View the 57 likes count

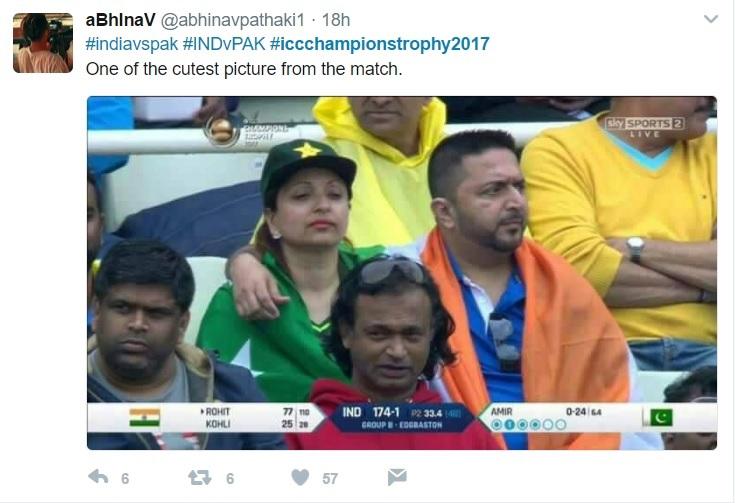click(x=330, y=479)
